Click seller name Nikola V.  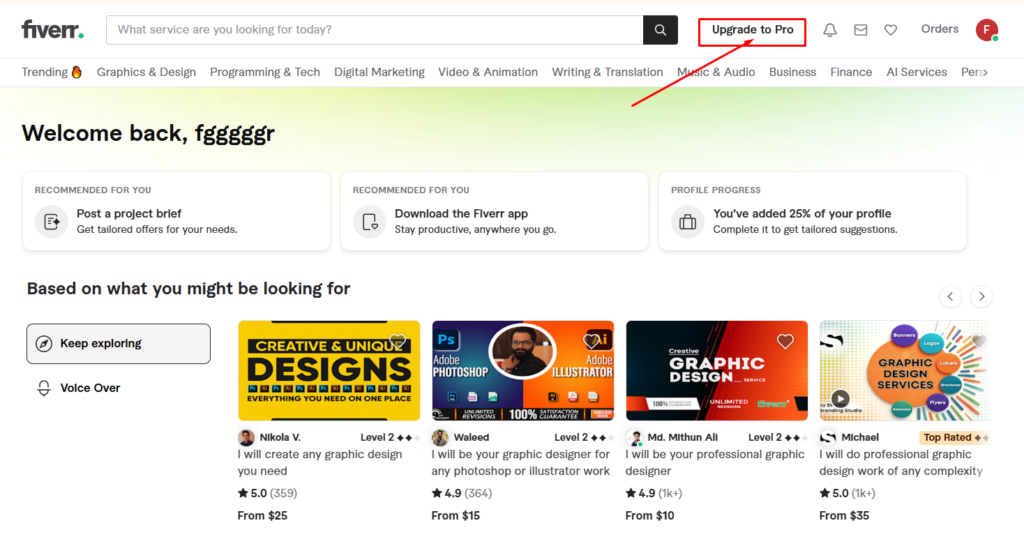point(280,438)
